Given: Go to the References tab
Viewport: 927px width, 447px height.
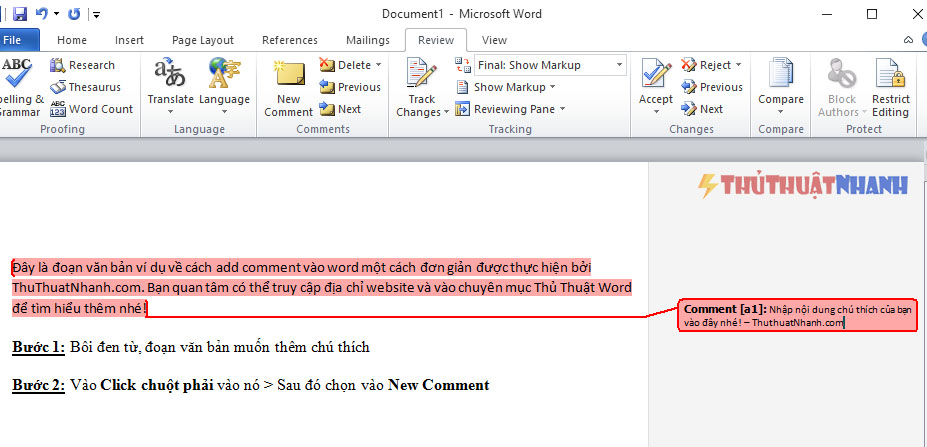Looking at the screenshot, I should pos(290,40).
